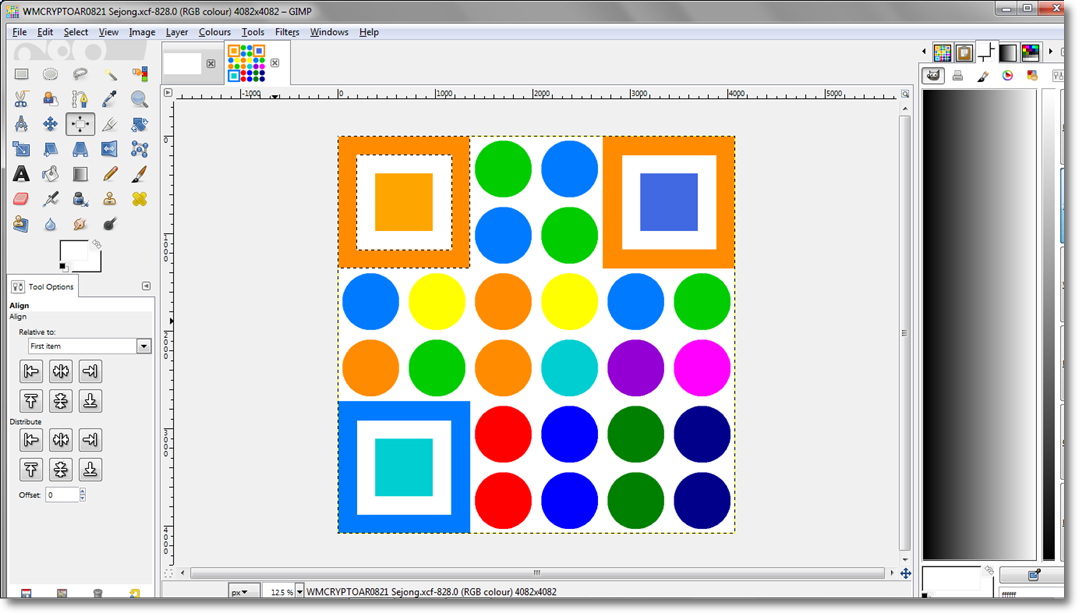Click the black-to-white gradient preview
The height and width of the screenshot is (615, 1080).
coord(979,324)
